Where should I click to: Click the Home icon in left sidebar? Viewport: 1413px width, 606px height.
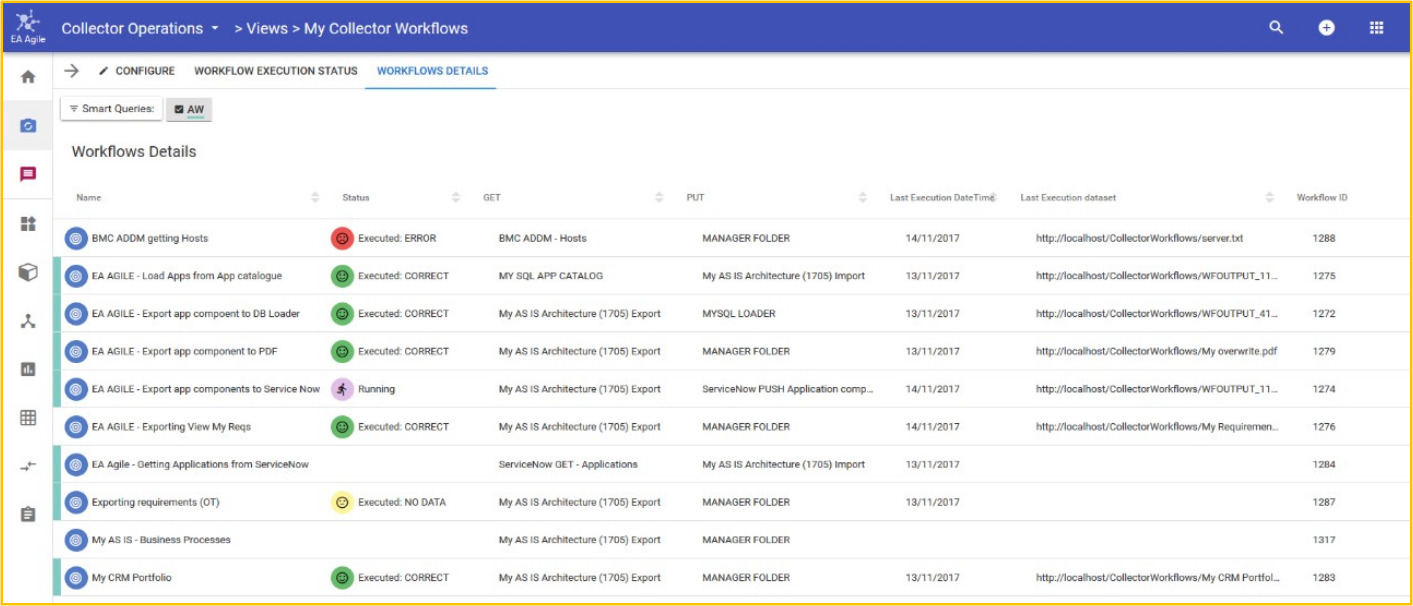point(28,77)
